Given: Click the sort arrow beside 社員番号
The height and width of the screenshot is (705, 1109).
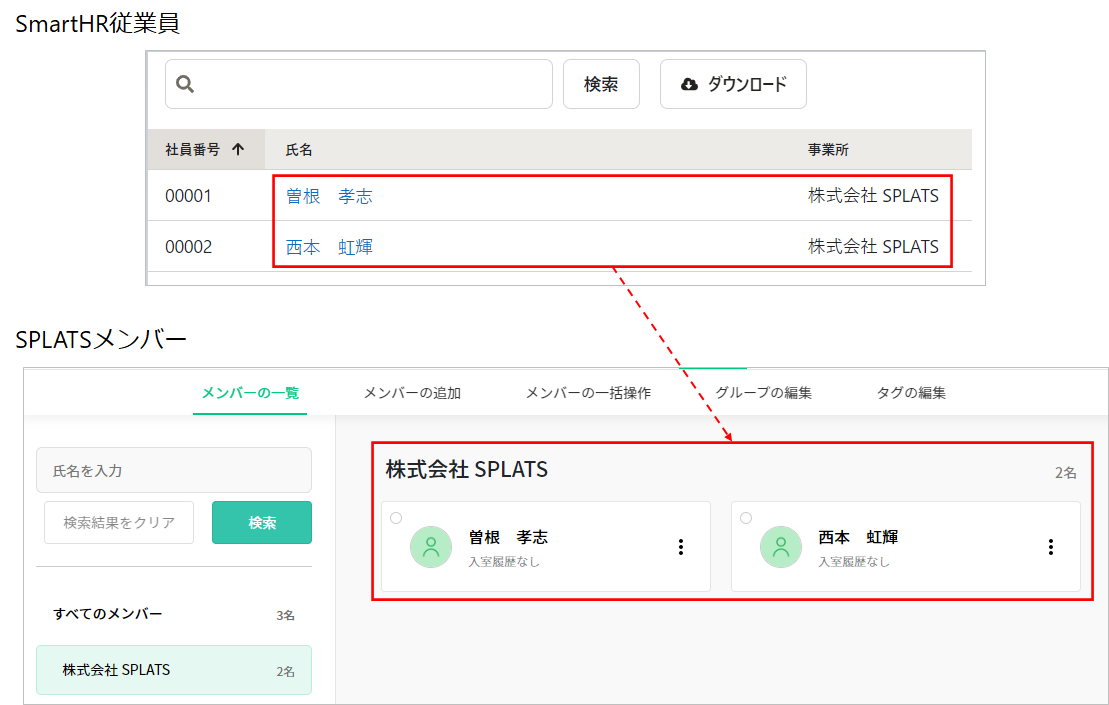Looking at the screenshot, I should click(x=237, y=149).
